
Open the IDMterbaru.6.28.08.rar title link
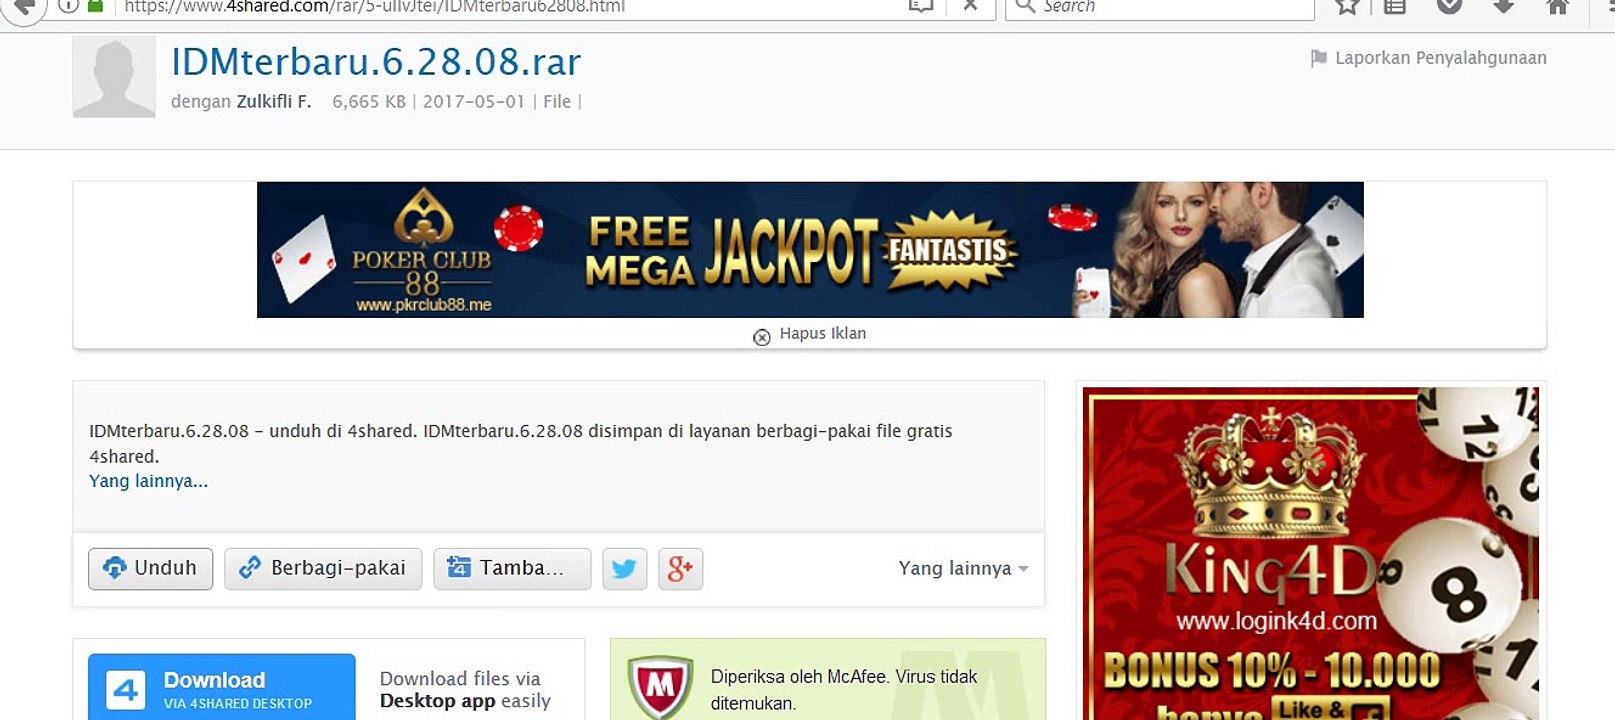click(376, 62)
